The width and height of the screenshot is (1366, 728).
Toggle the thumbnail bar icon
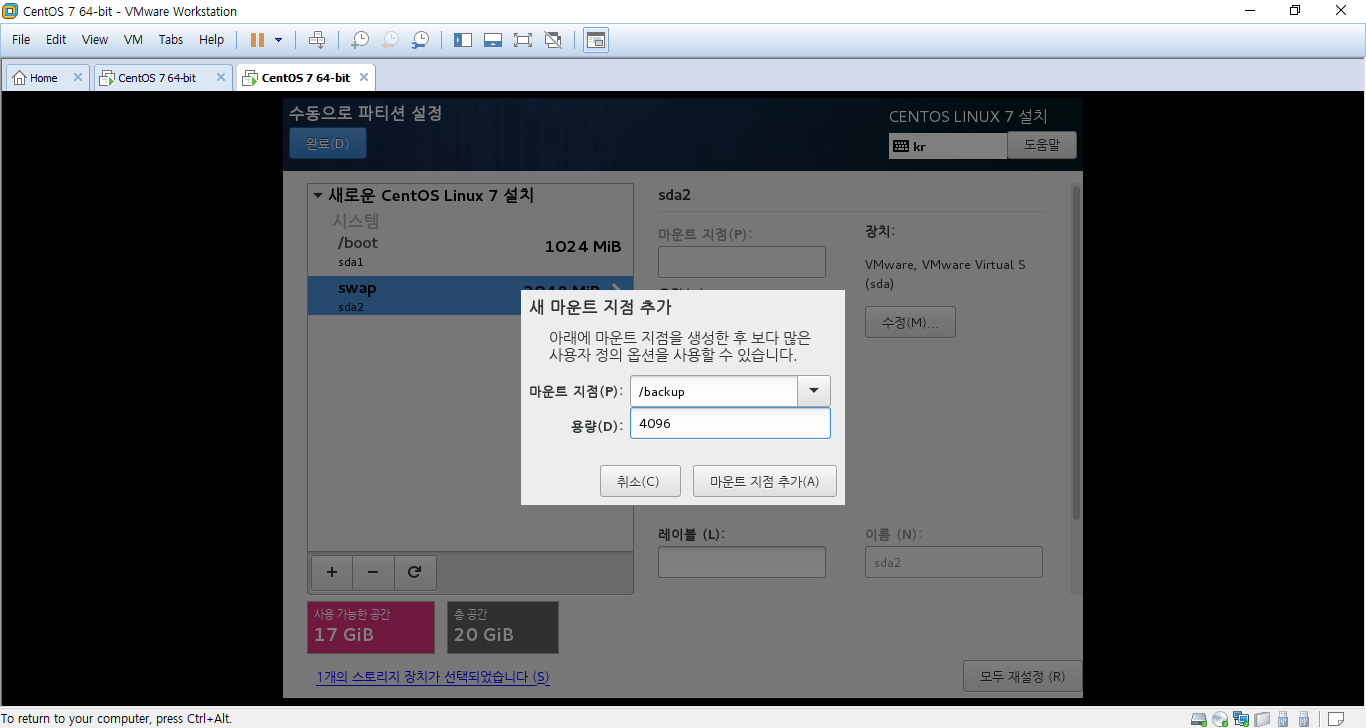tap(492, 40)
